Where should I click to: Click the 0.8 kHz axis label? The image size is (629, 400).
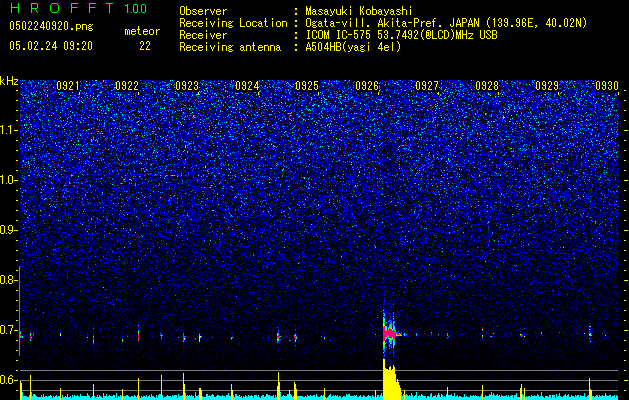pyautogui.click(x=8, y=280)
